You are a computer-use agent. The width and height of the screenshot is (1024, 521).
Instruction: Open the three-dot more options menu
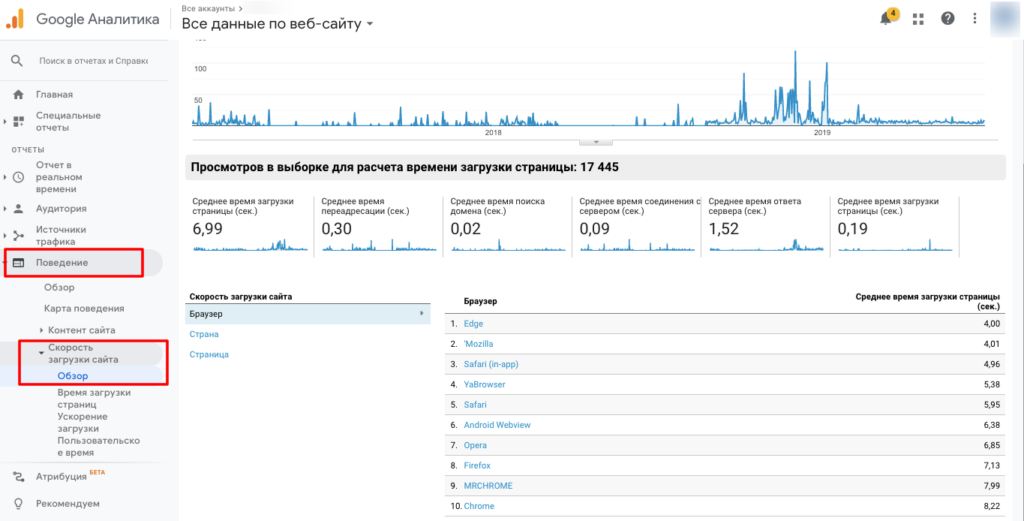point(975,19)
